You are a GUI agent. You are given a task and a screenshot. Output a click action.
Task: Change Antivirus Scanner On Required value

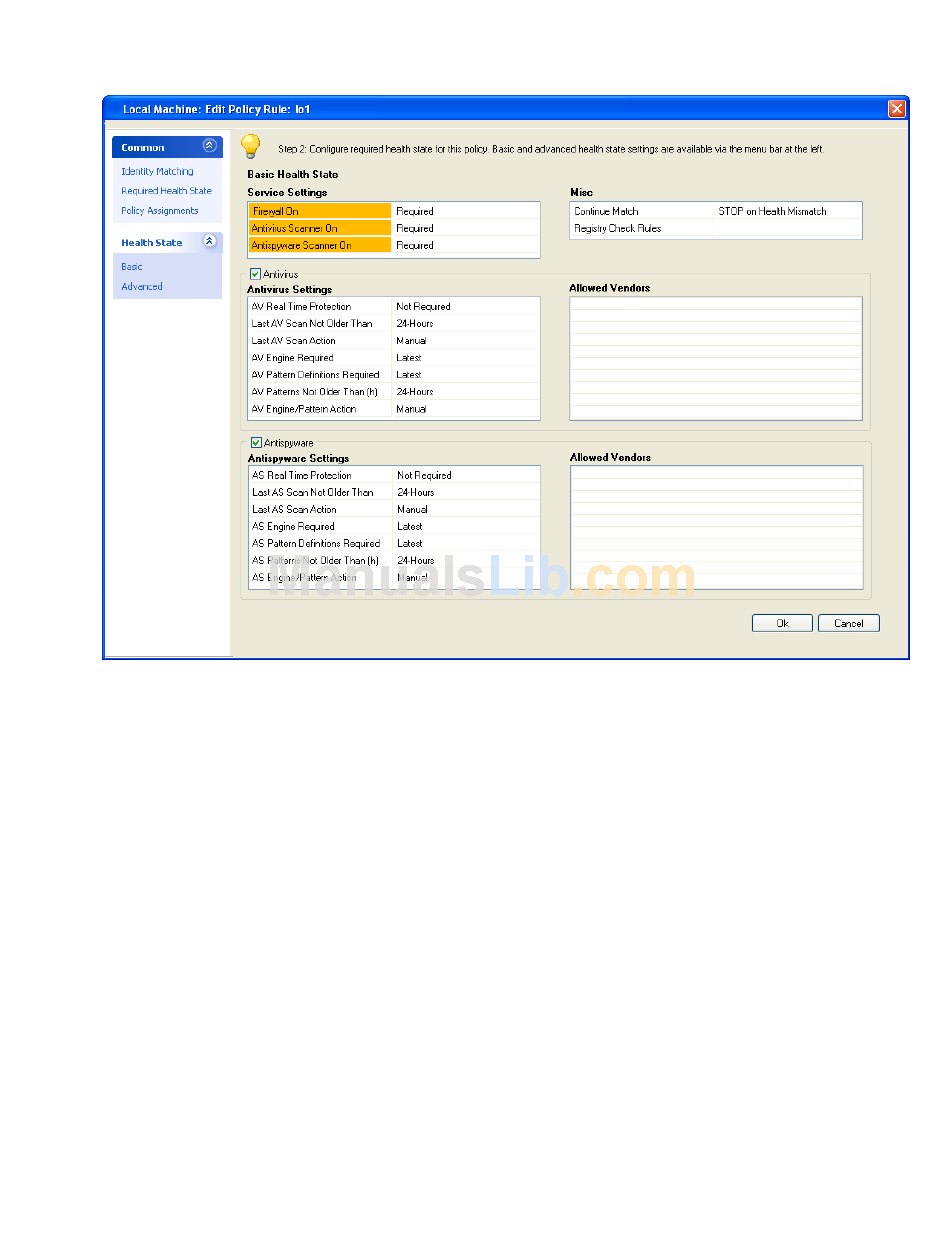tap(465, 228)
